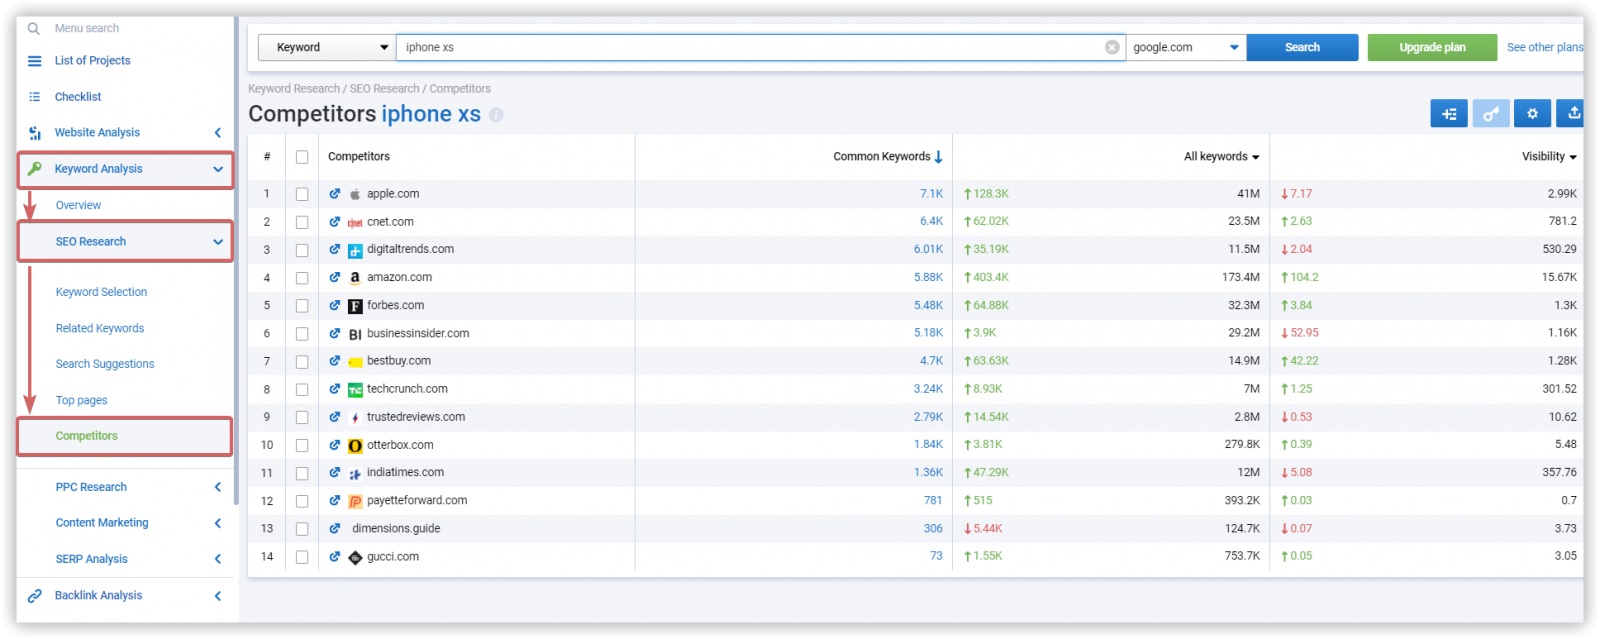Click the Backlink Analysis chain icon
This screenshot has height=639, width=1600.
pyautogui.click(x=35, y=596)
